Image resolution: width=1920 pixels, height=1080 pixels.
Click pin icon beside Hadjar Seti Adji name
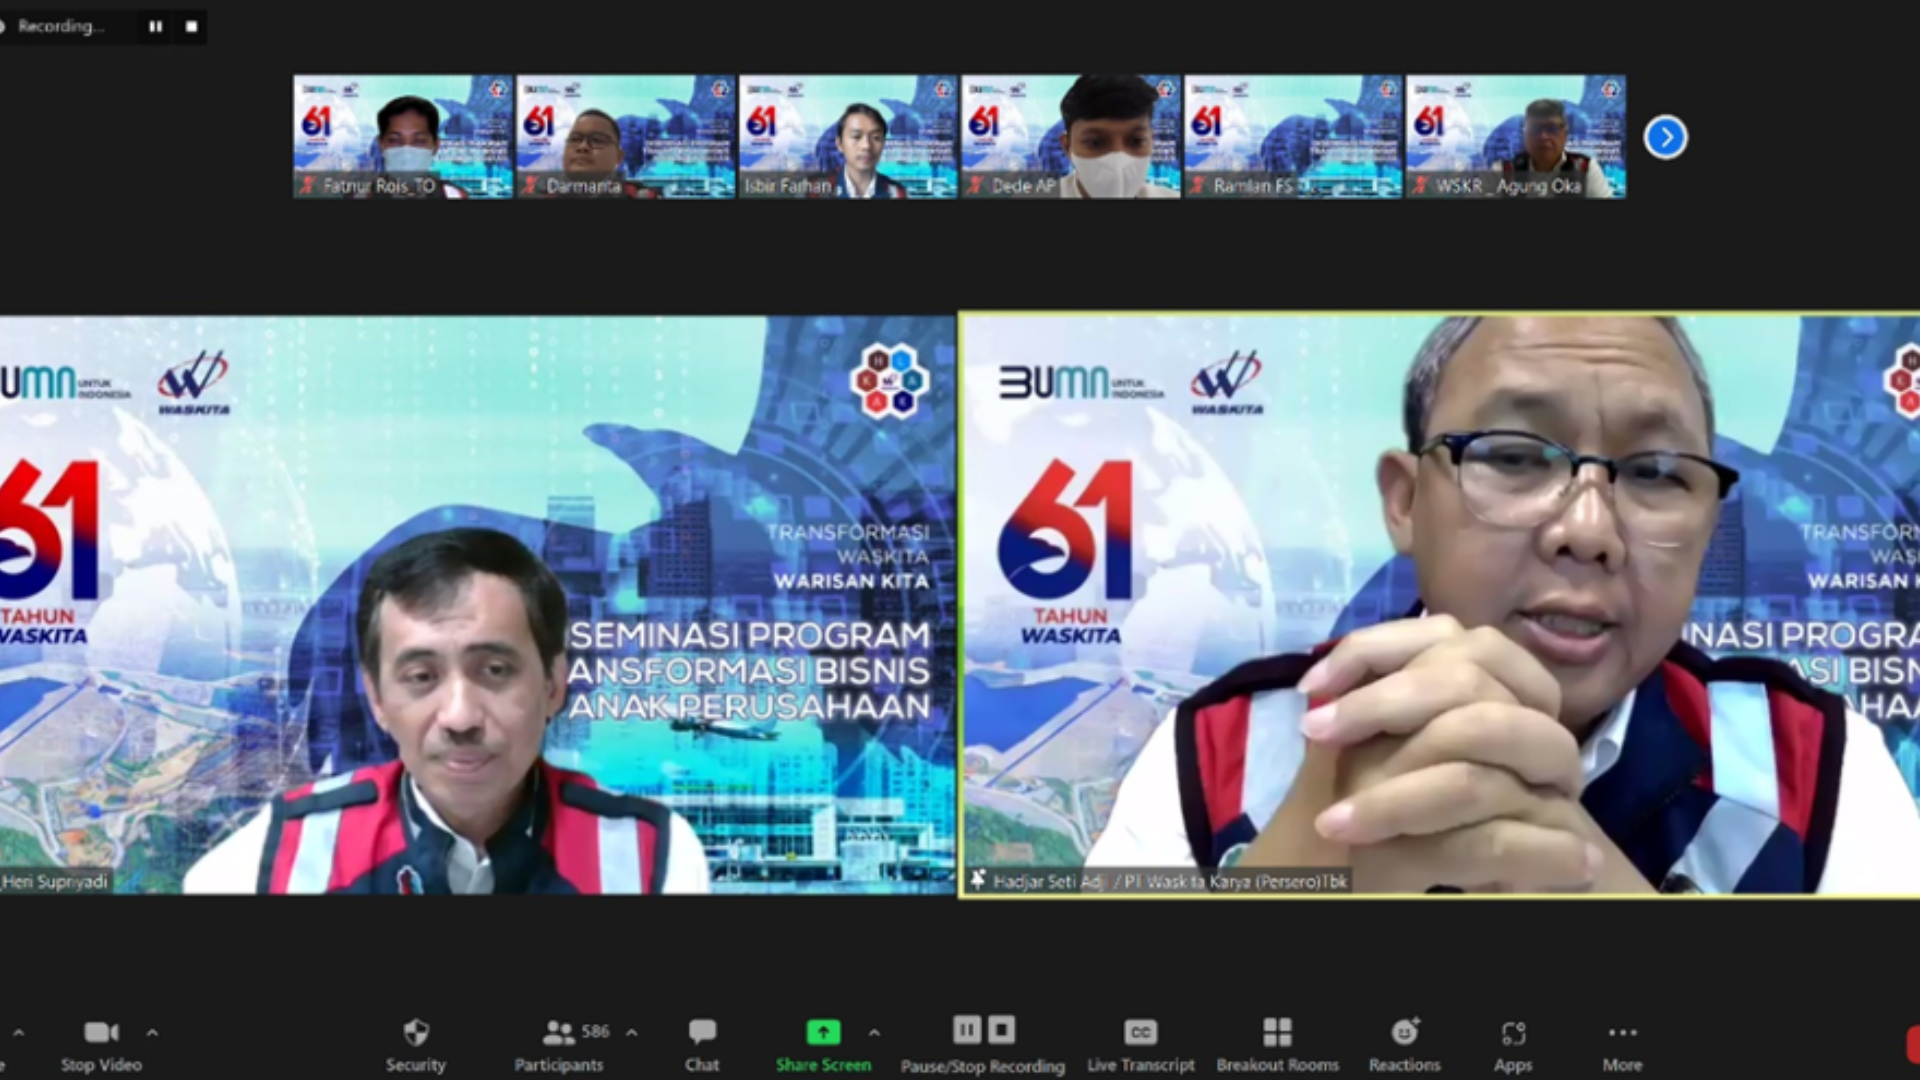coord(978,880)
